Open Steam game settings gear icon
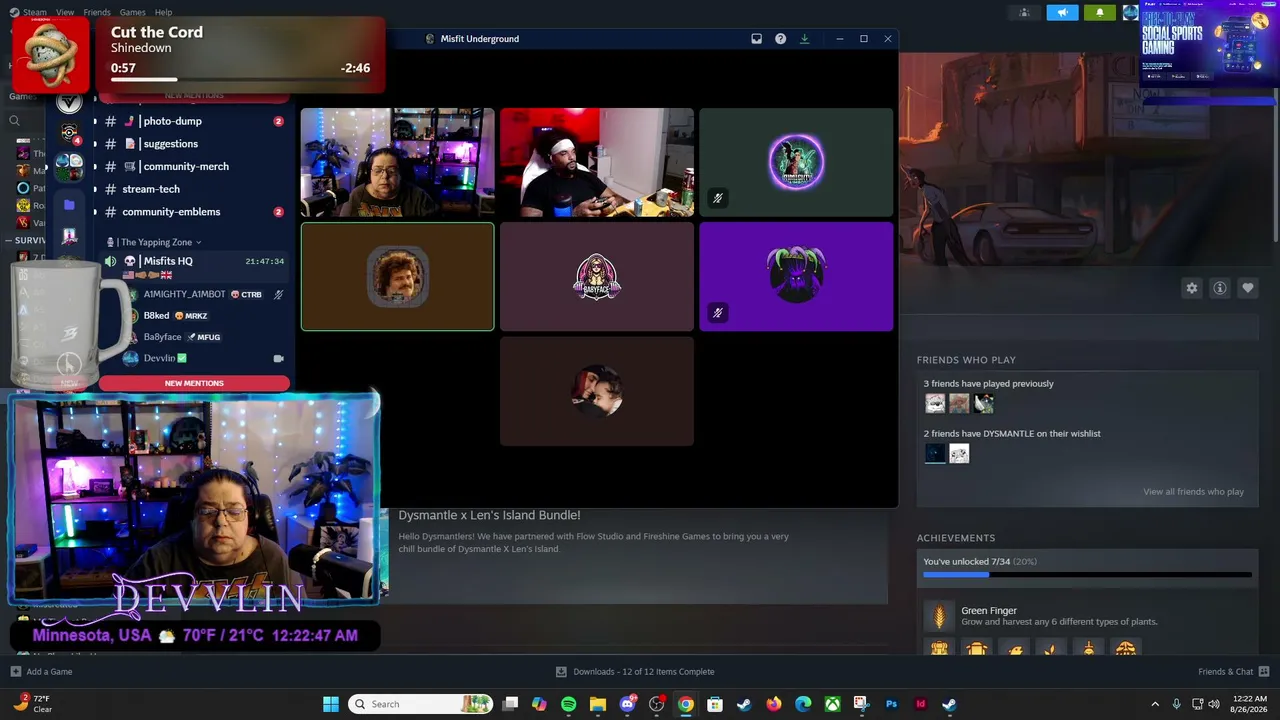Viewport: 1280px width, 720px height. click(1192, 288)
